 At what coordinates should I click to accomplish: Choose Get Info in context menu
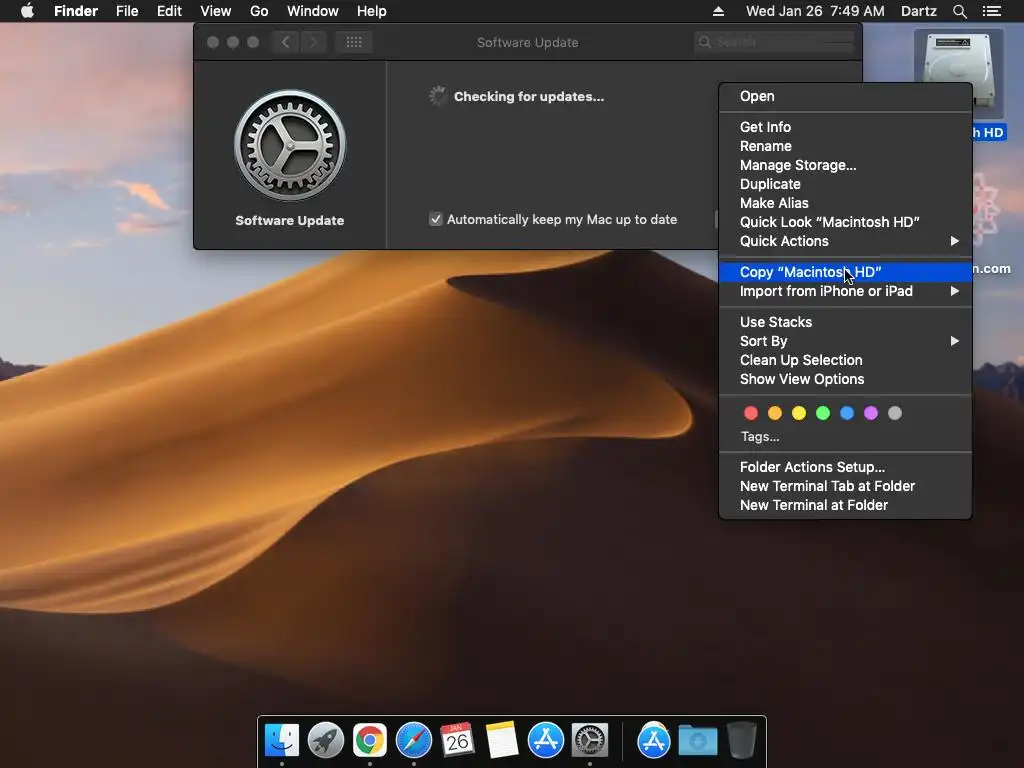pyautogui.click(x=845, y=127)
